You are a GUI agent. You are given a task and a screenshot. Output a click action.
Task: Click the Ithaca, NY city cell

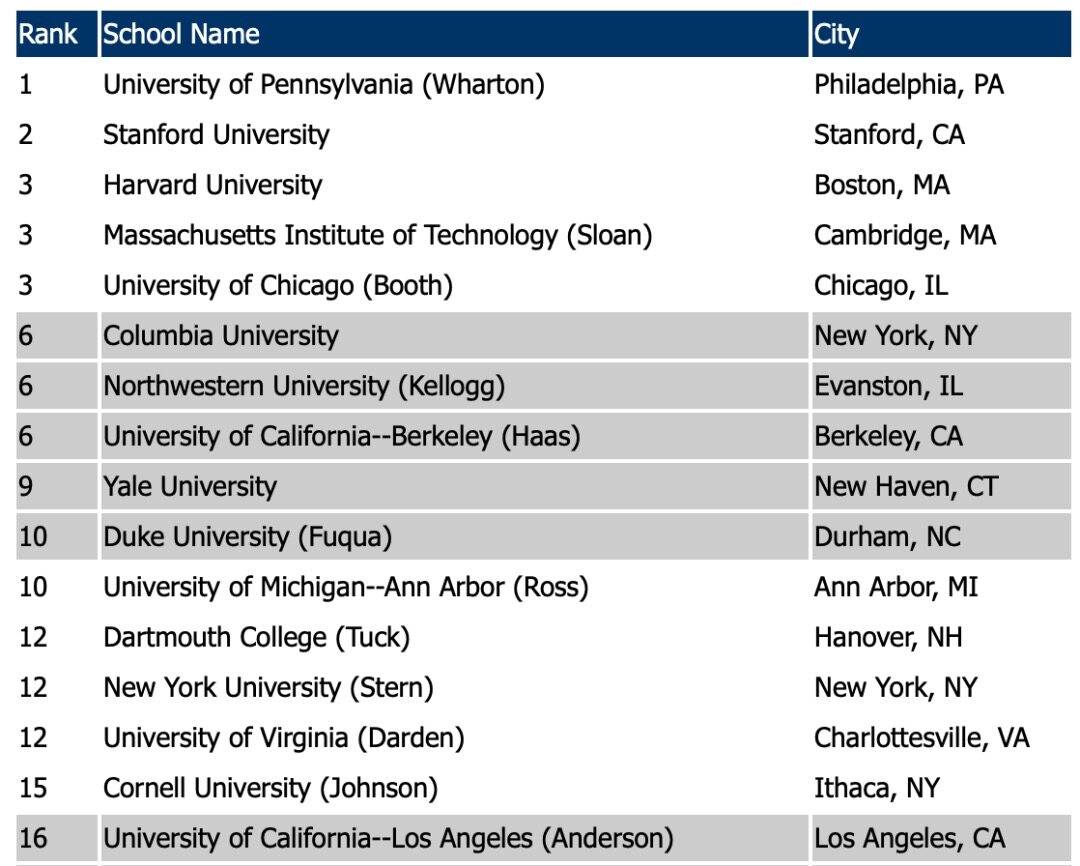(x=877, y=788)
